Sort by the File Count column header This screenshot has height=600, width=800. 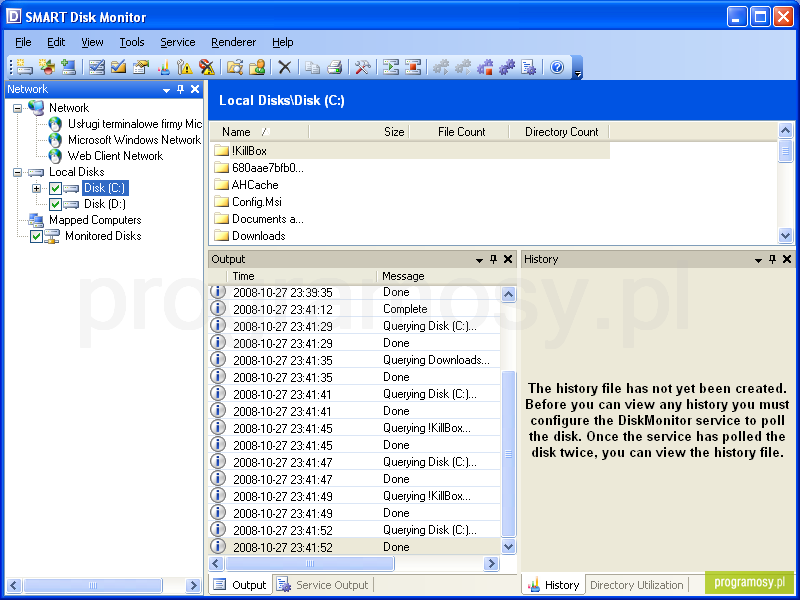point(459,132)
